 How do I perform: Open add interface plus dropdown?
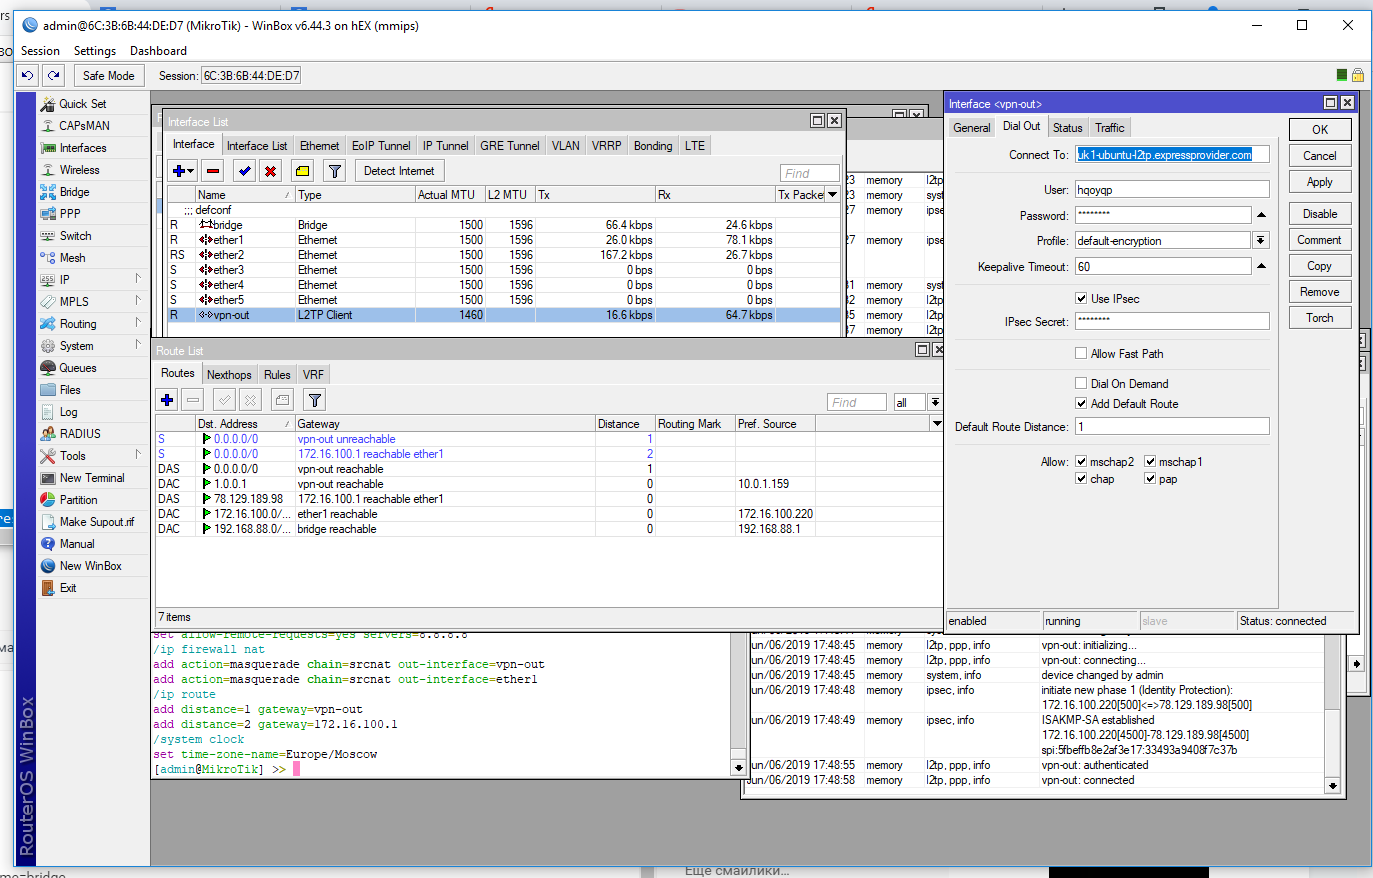[184, 171]
